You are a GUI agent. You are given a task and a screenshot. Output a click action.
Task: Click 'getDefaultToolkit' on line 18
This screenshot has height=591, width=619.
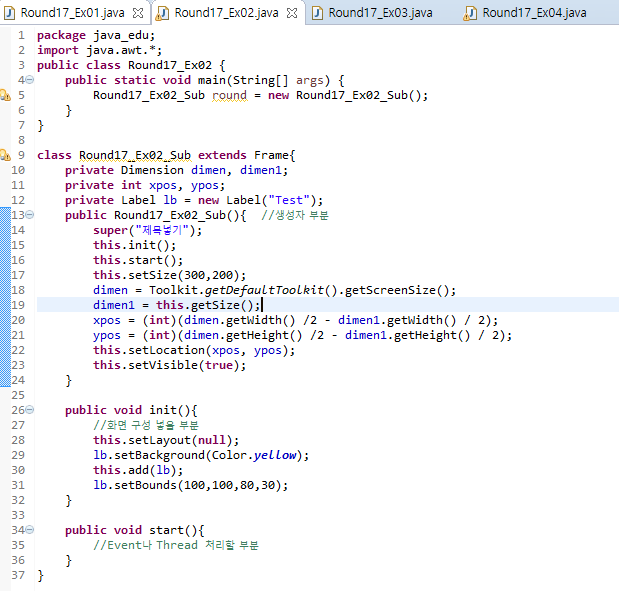[264, 291]
